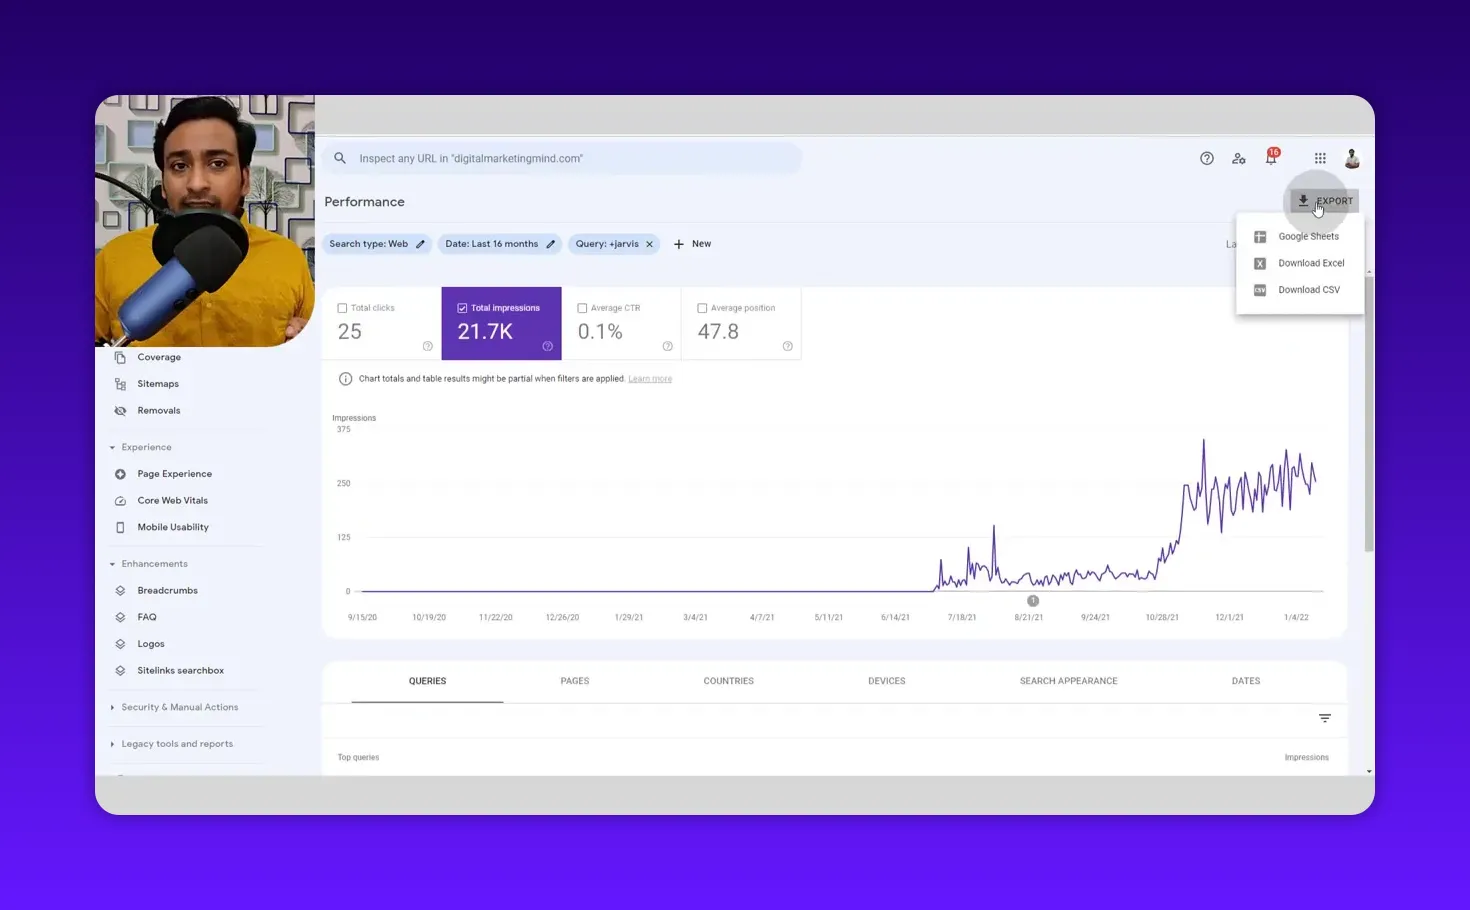Click the profile avatar
This screenshot has width=1470, height=910.
(x=1352, y=158)
